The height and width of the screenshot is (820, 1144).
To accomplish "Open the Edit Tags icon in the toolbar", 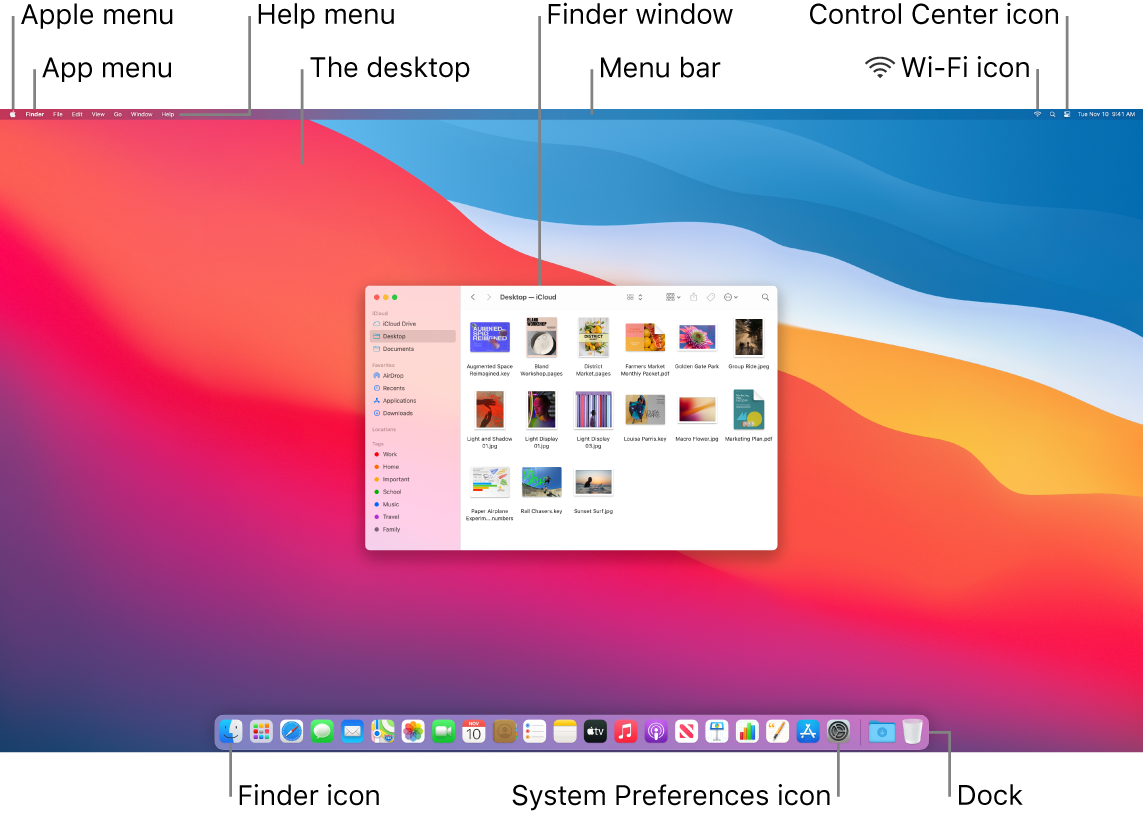I will [x=710, y=297].
